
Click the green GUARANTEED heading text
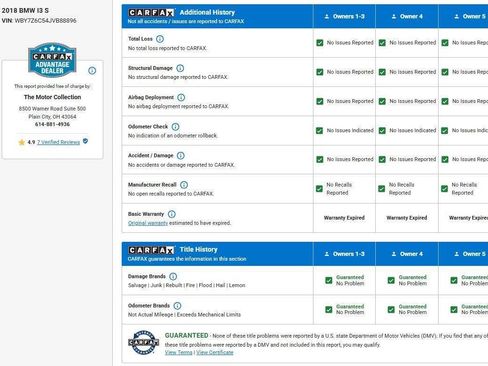186,335
